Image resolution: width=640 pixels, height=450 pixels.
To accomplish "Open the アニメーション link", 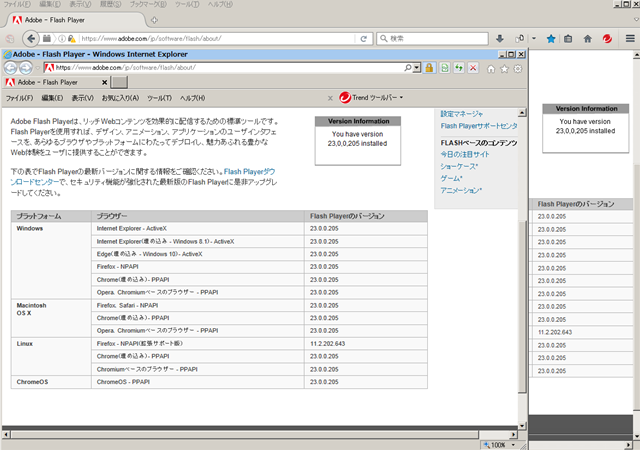I will [461, 190].
